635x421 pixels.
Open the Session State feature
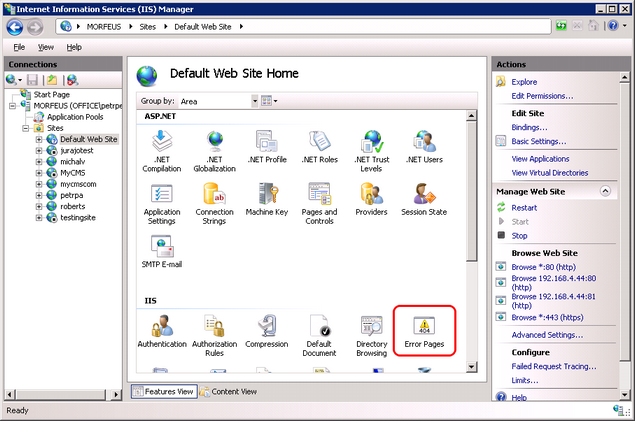point(424,199)
